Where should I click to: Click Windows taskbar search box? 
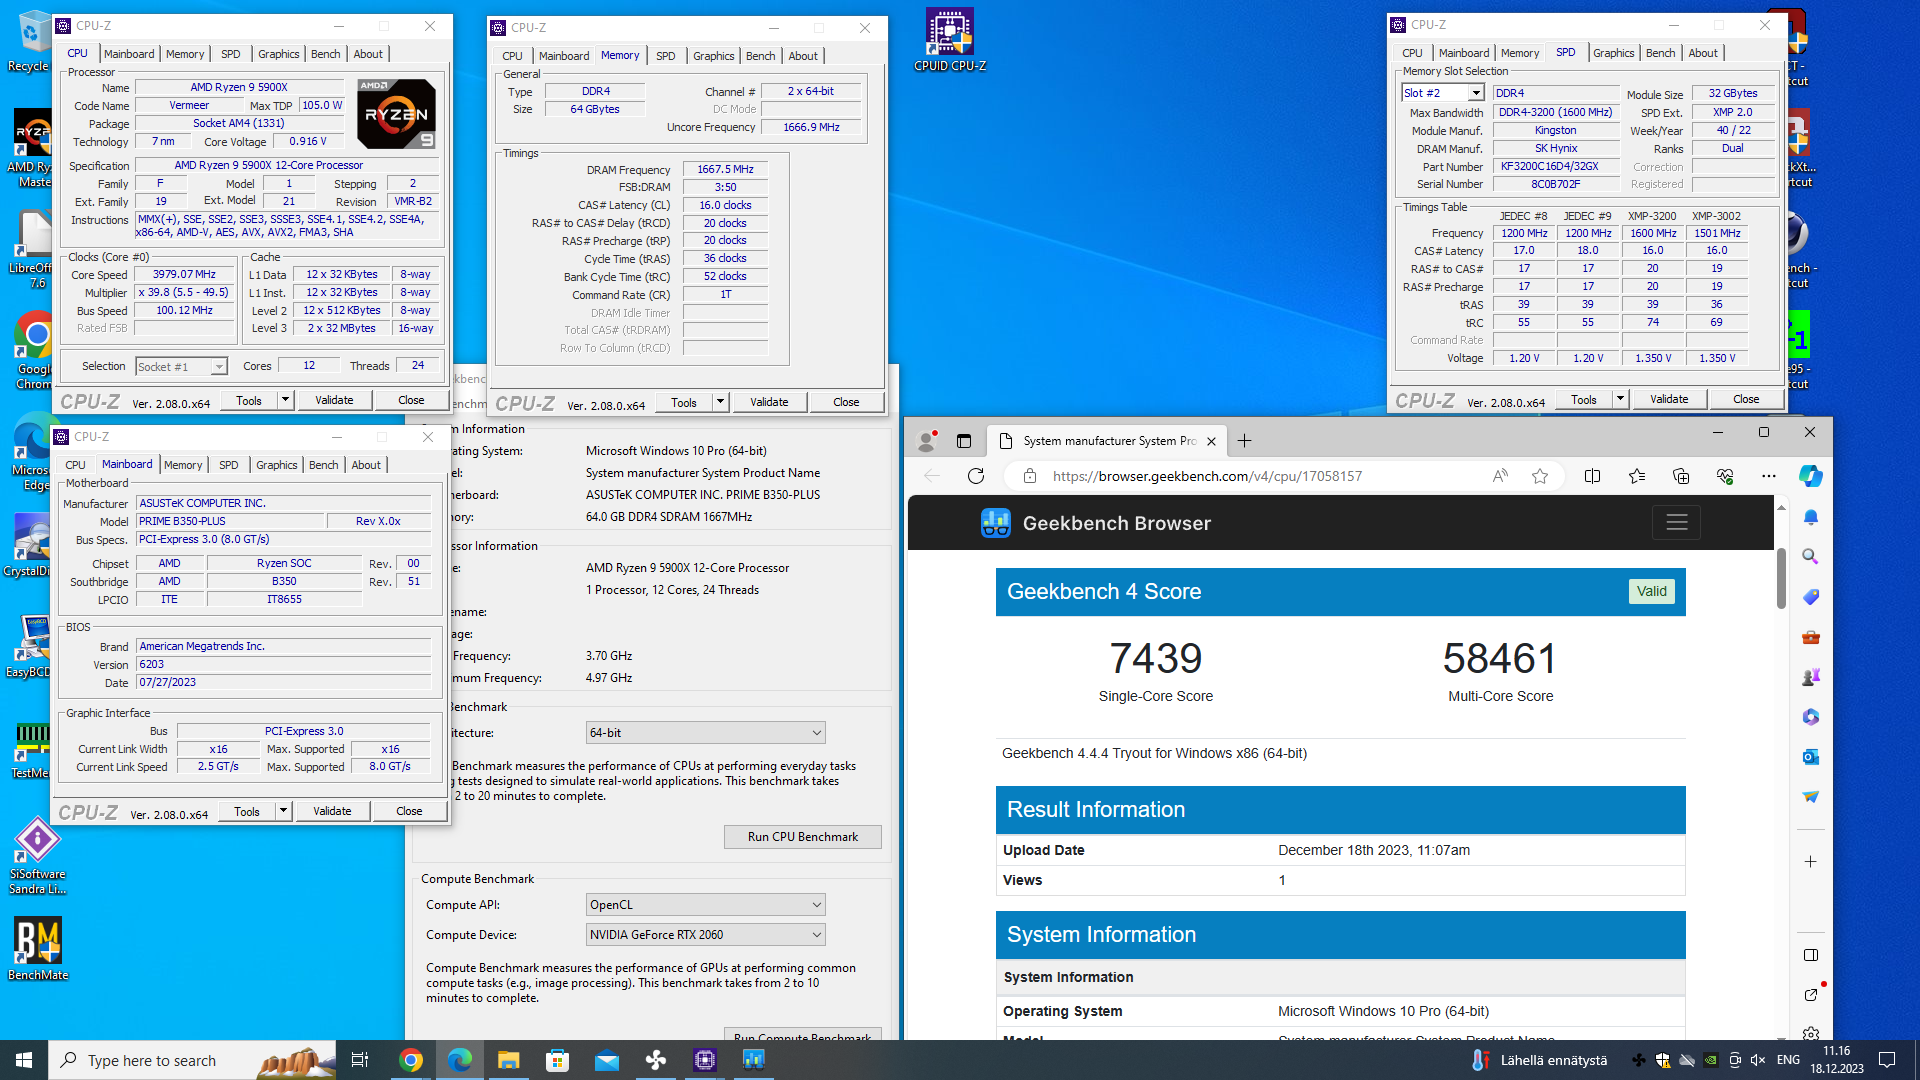pyautogui.click(x=193, y=1060)
